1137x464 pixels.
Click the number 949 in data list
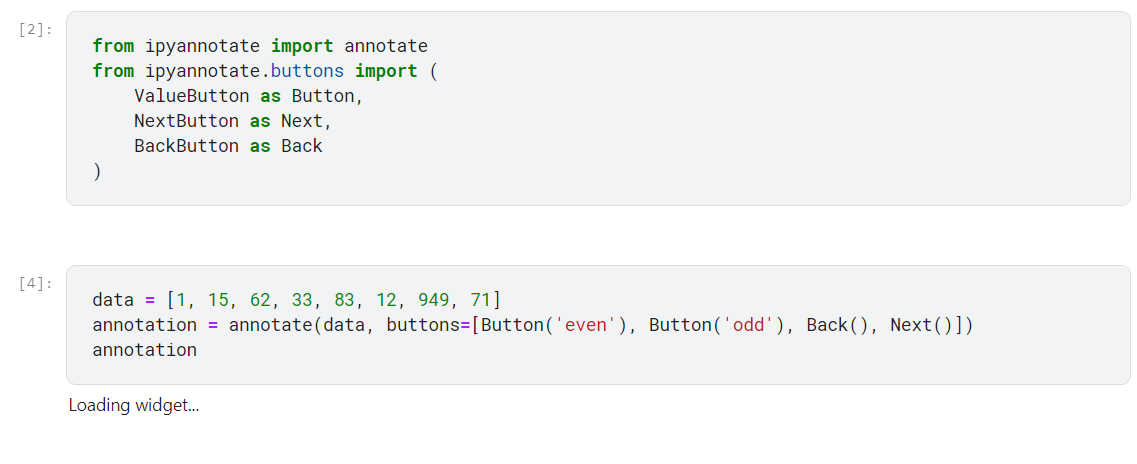pos(434,300)
